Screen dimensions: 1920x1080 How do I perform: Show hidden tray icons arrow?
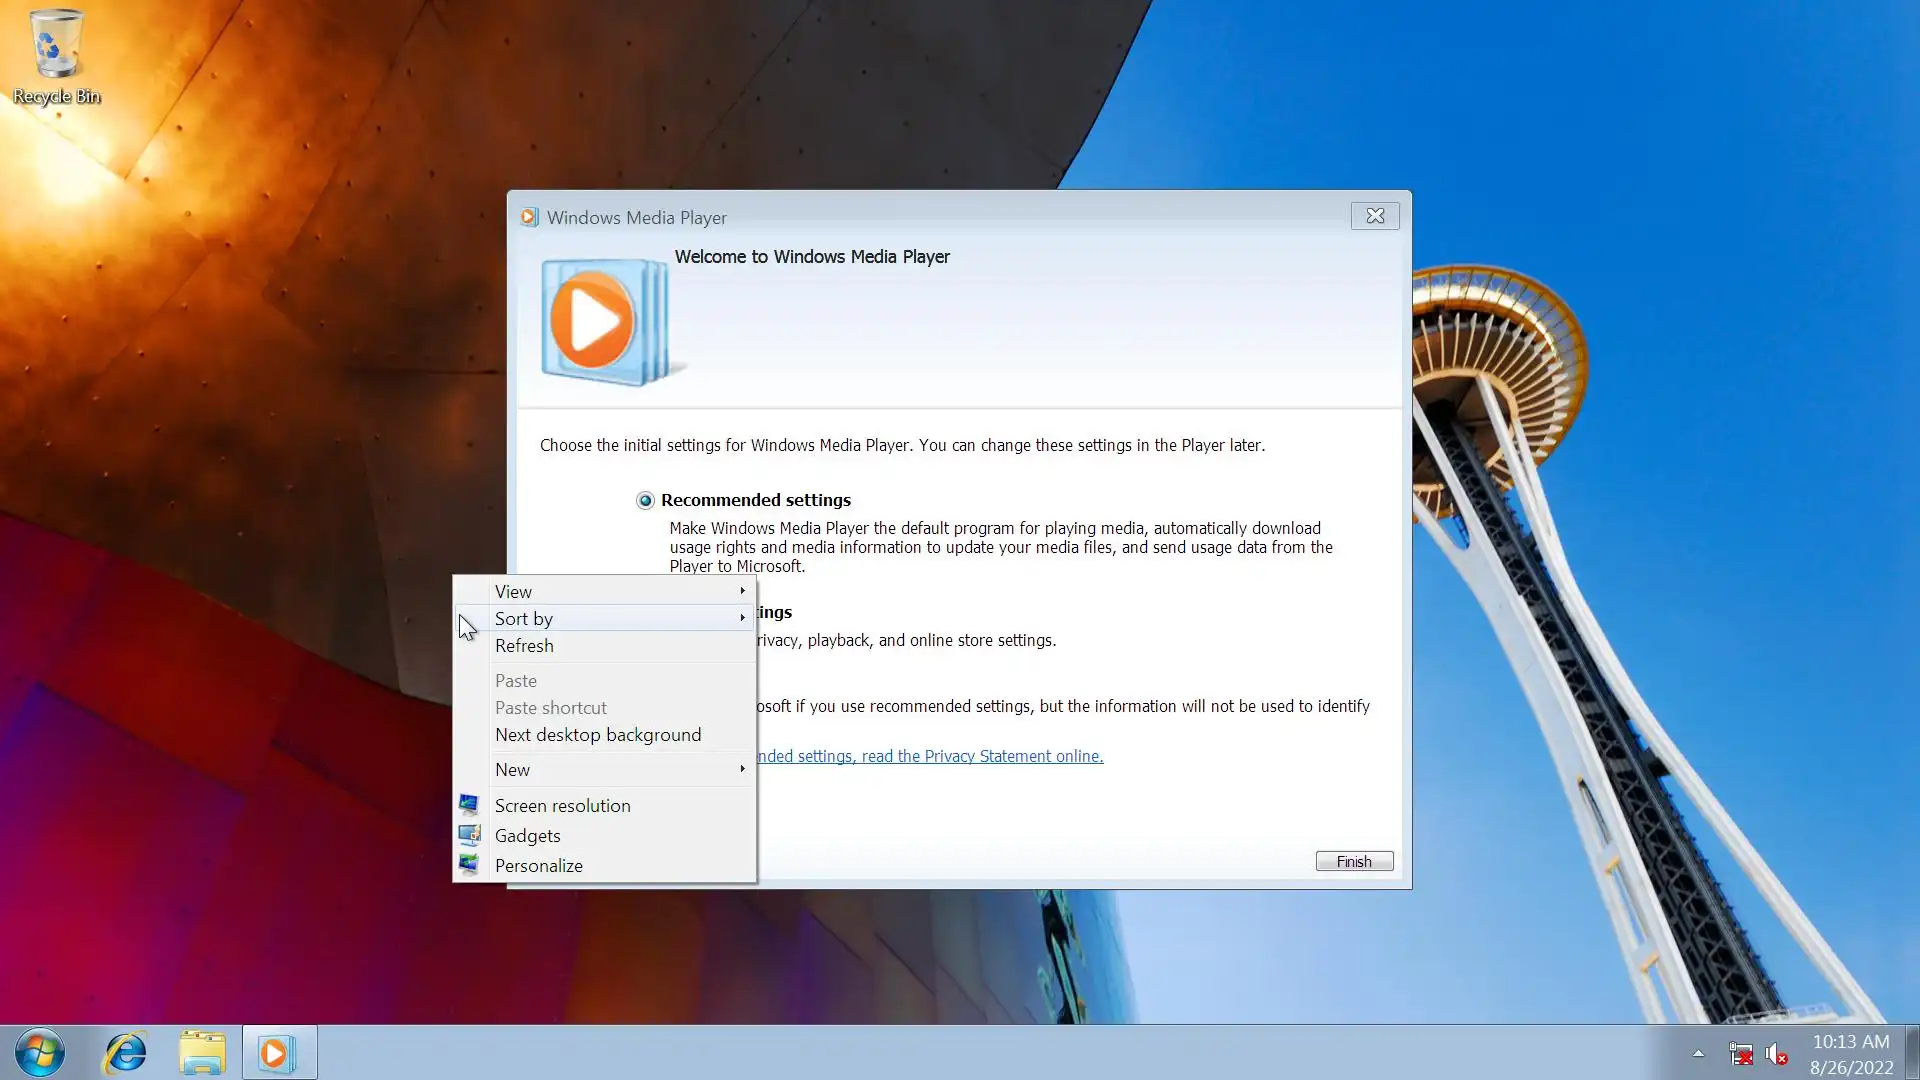point(1698,1053)
